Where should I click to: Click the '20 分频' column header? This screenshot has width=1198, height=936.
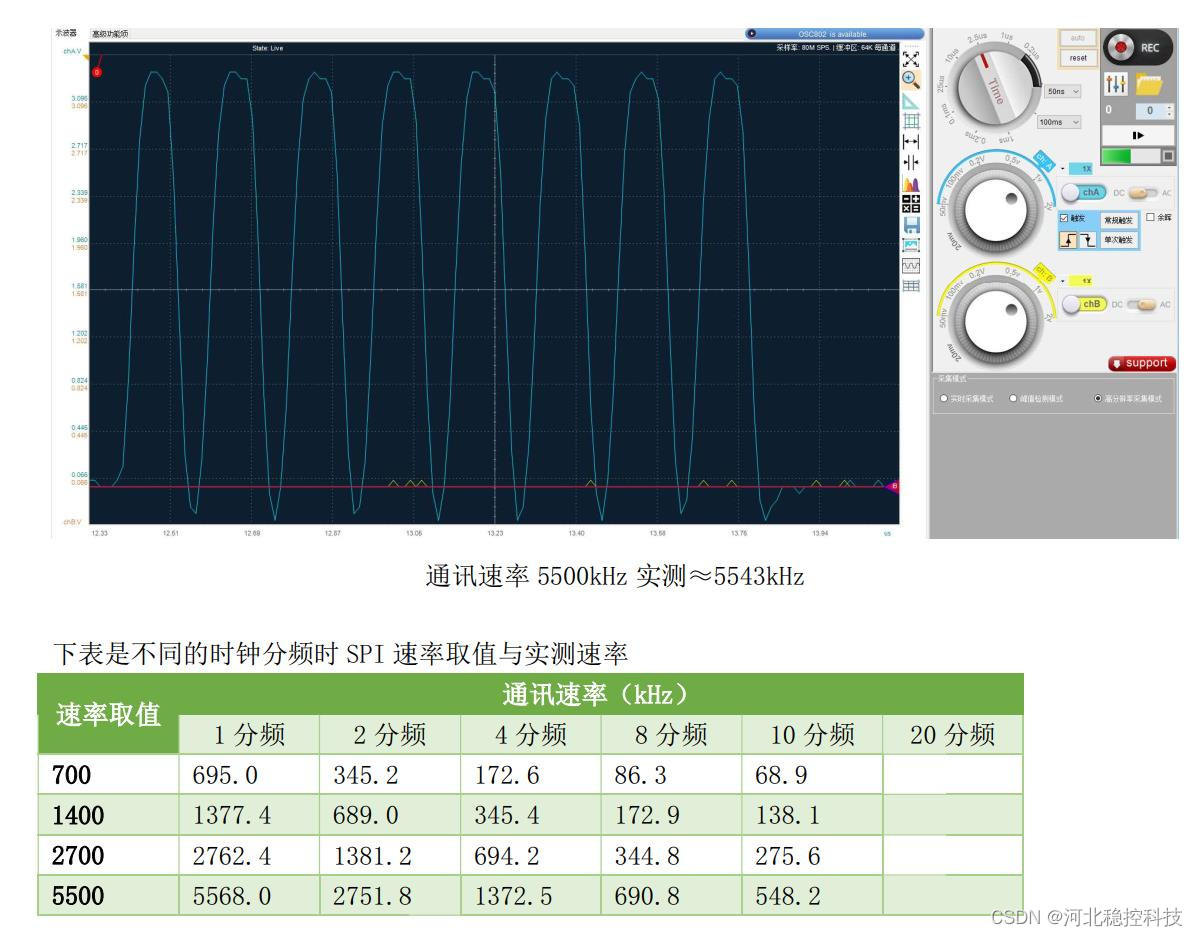tap(953, 735)
